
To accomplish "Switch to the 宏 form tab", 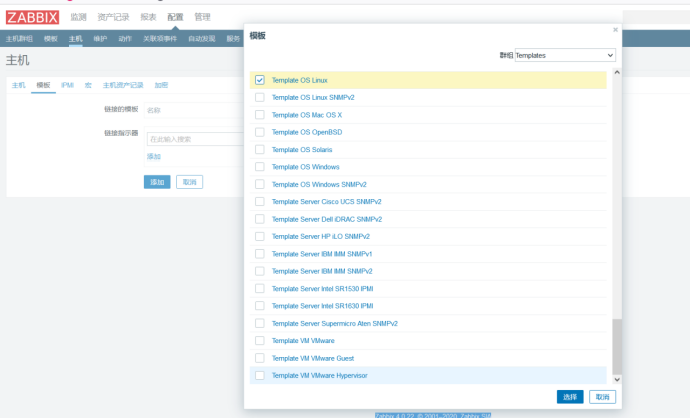I will [x=88, y=85].
